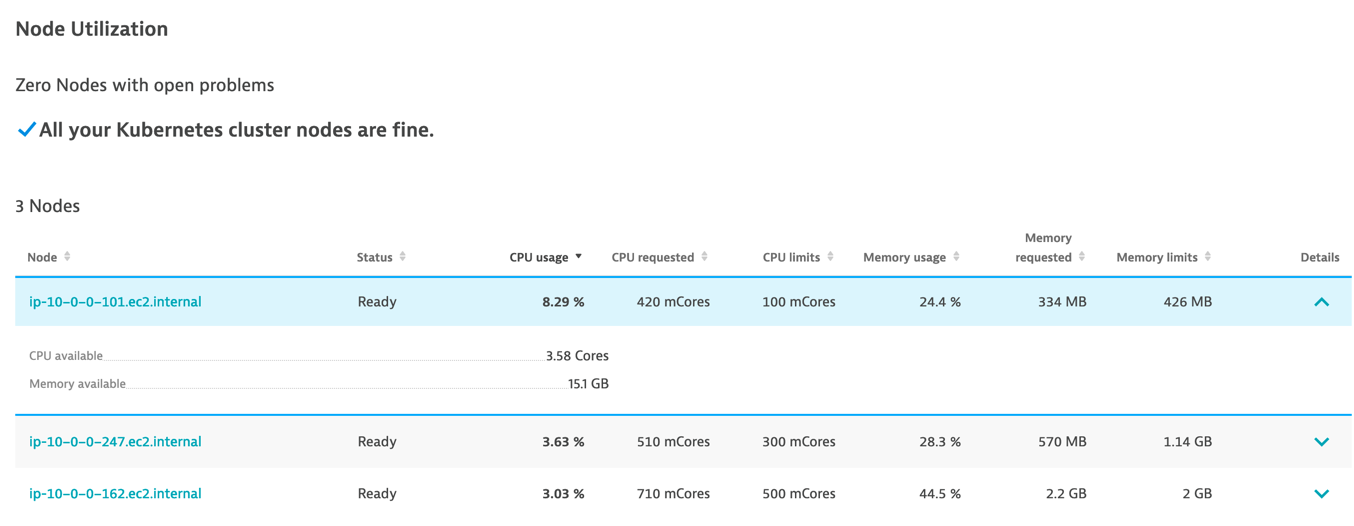Click the CPU usage column header
The image size is (1354, 526).
coord(539,257)
